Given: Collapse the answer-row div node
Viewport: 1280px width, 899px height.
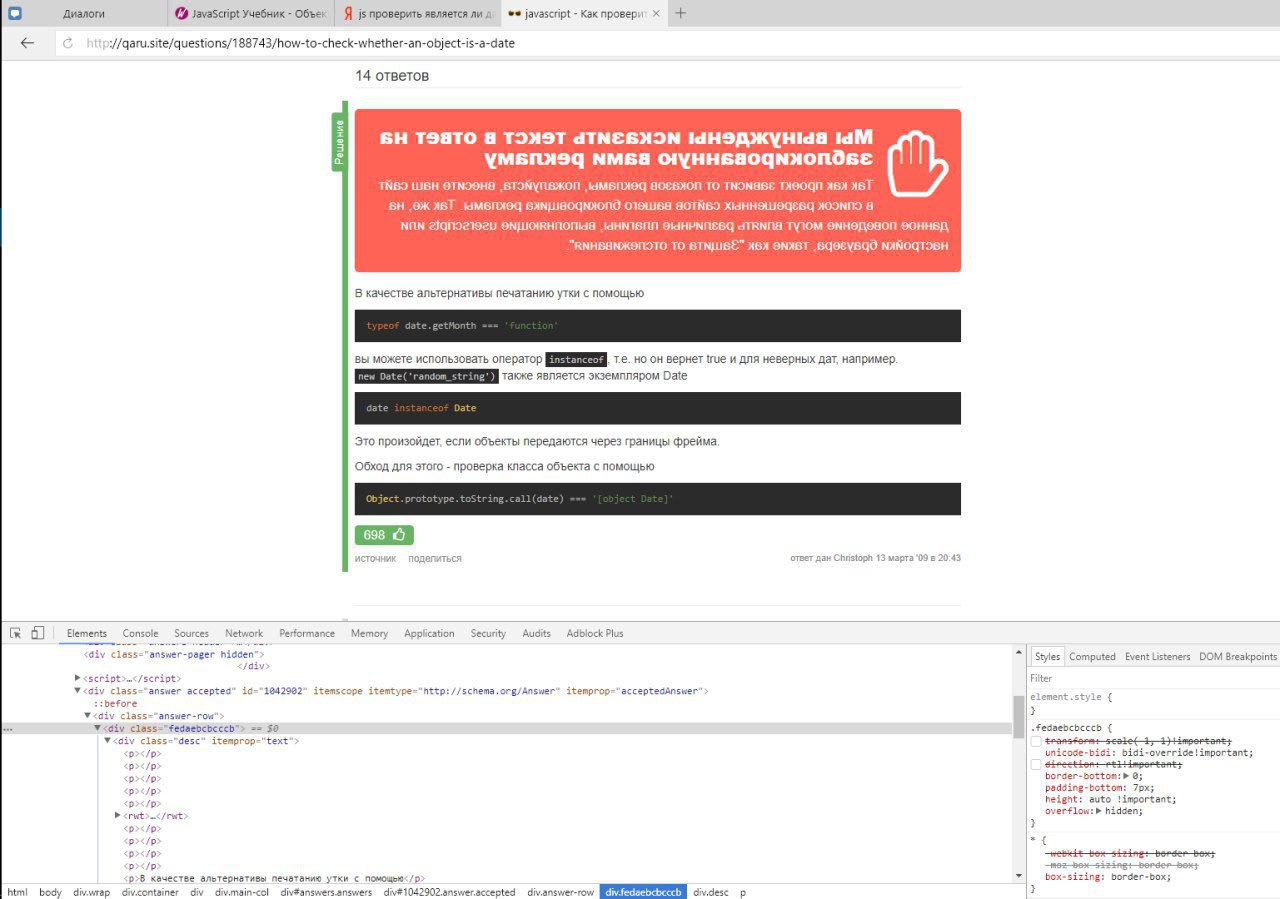Looking at the screenshot, I should [88, 716].
